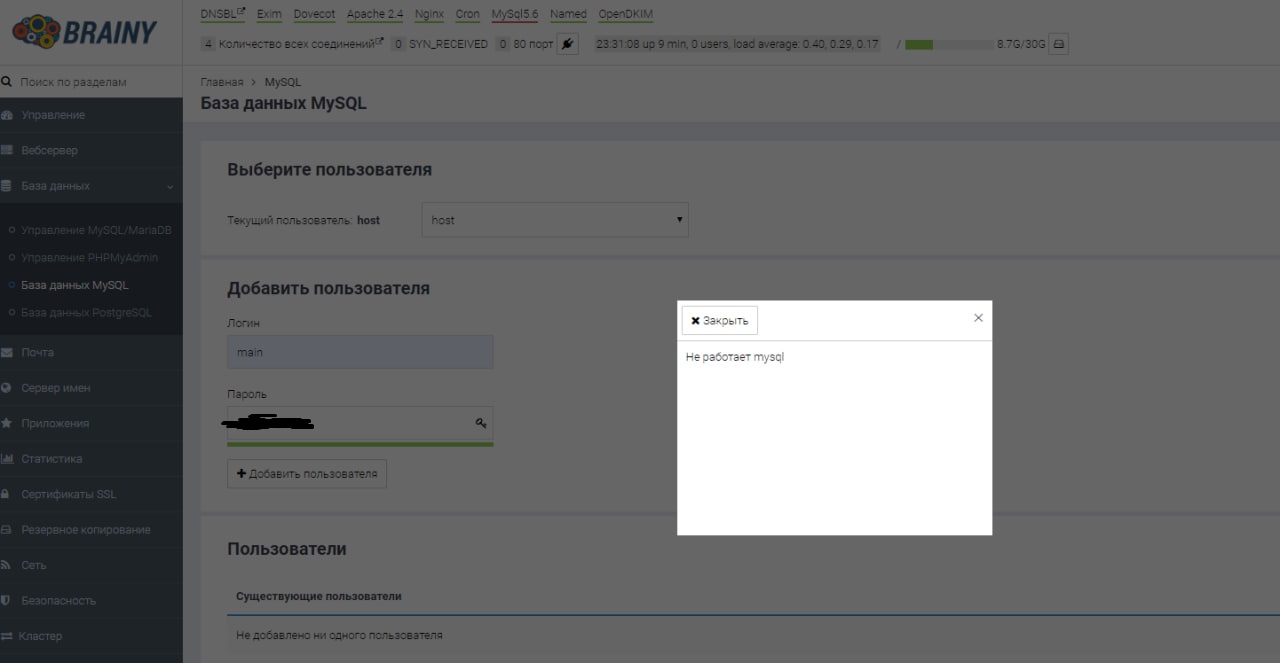
Task: Select База данных PostgreSQL menu item
Action: point(86,313)
